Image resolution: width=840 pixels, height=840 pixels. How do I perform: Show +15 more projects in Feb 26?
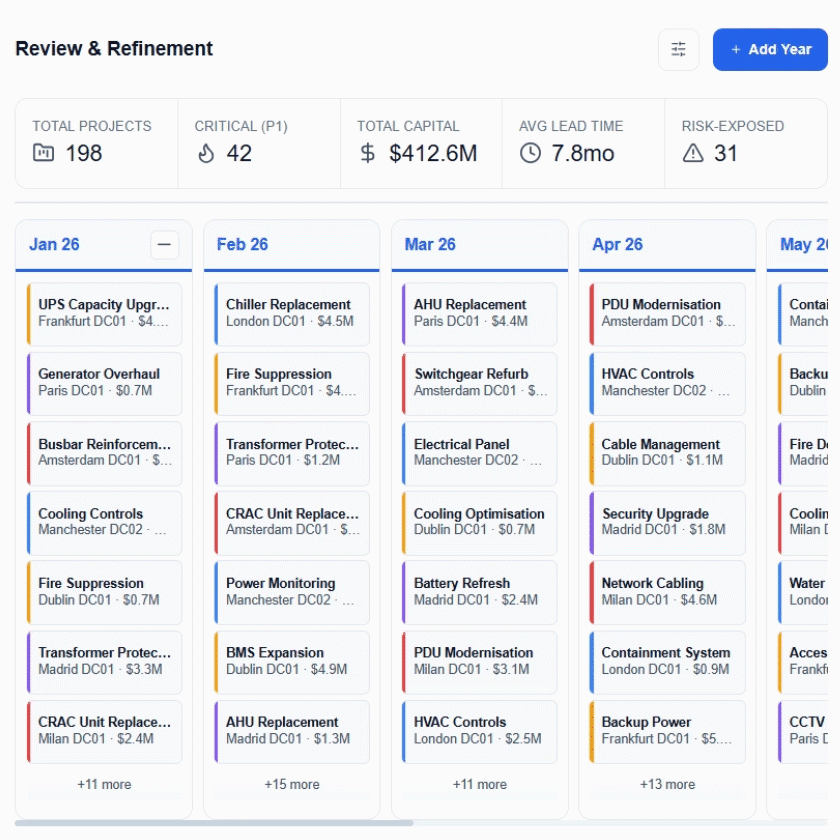[x=292, y=784]
